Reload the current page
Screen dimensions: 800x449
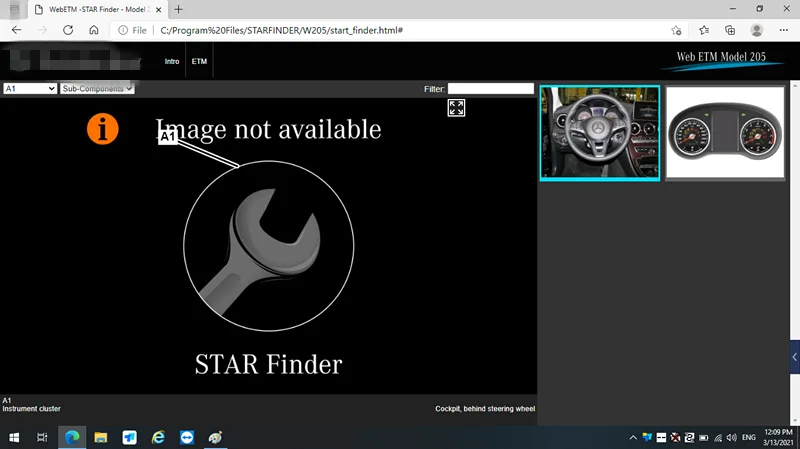[x=68, y=30]
